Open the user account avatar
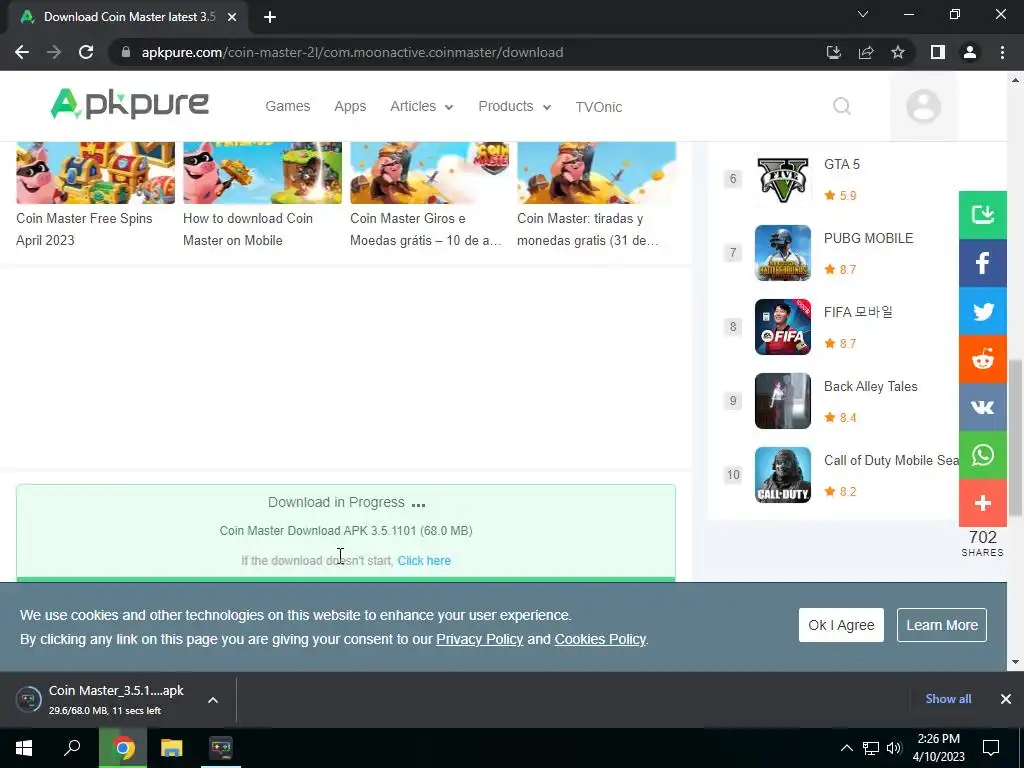 [923, 106]
